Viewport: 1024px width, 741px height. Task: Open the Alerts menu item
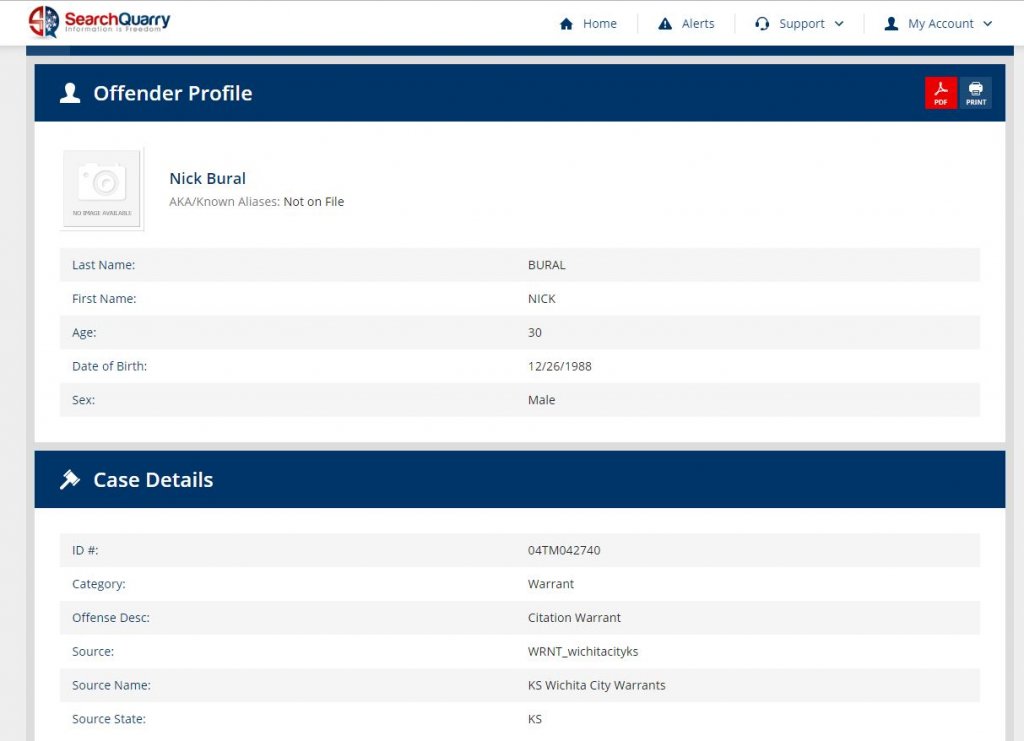coord(698,24)
